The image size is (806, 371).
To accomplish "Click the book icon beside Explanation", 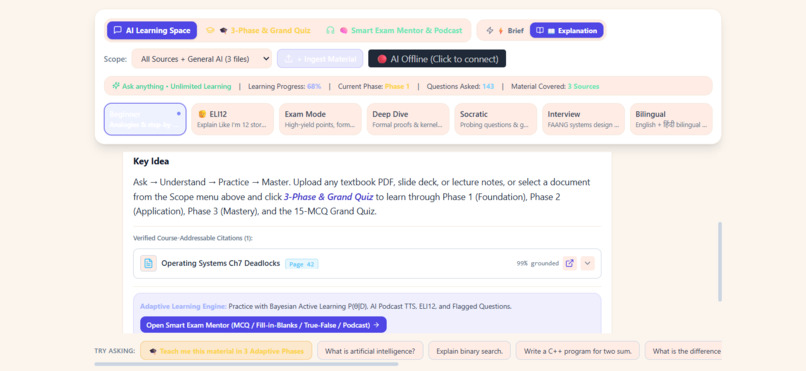I will tap(540, 31).
